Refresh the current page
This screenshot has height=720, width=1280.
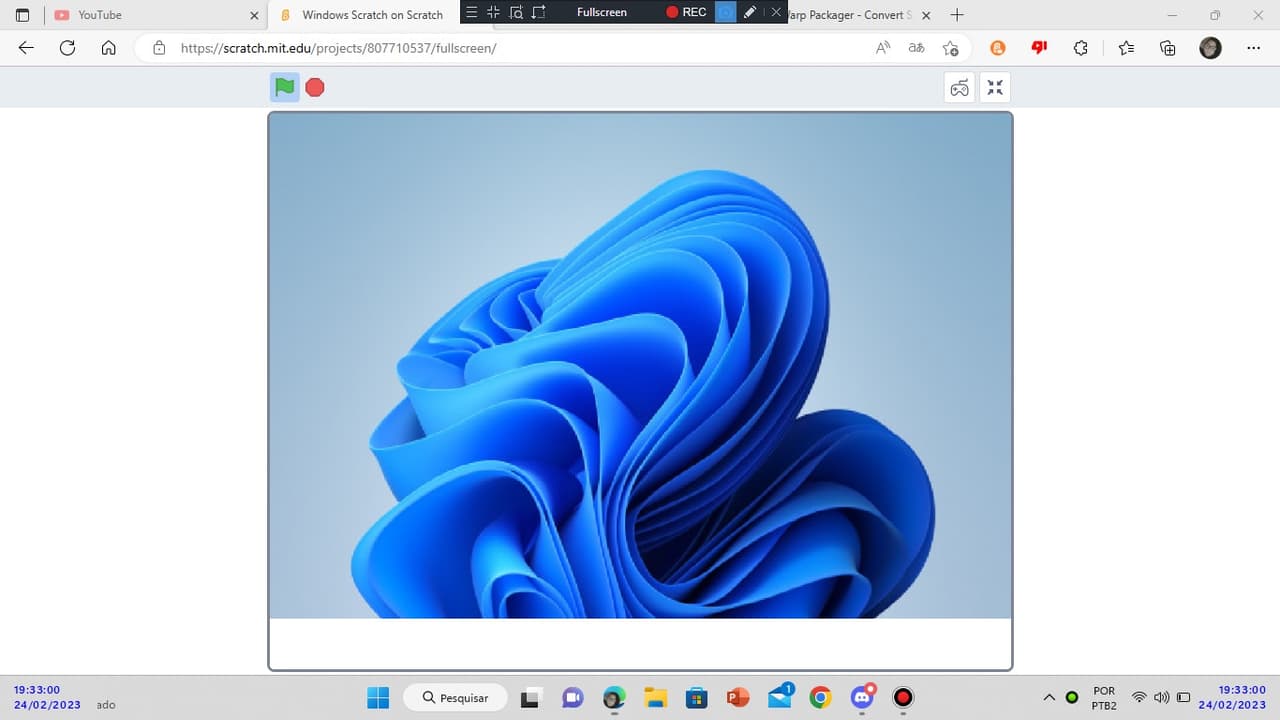(x=68, y=48)
